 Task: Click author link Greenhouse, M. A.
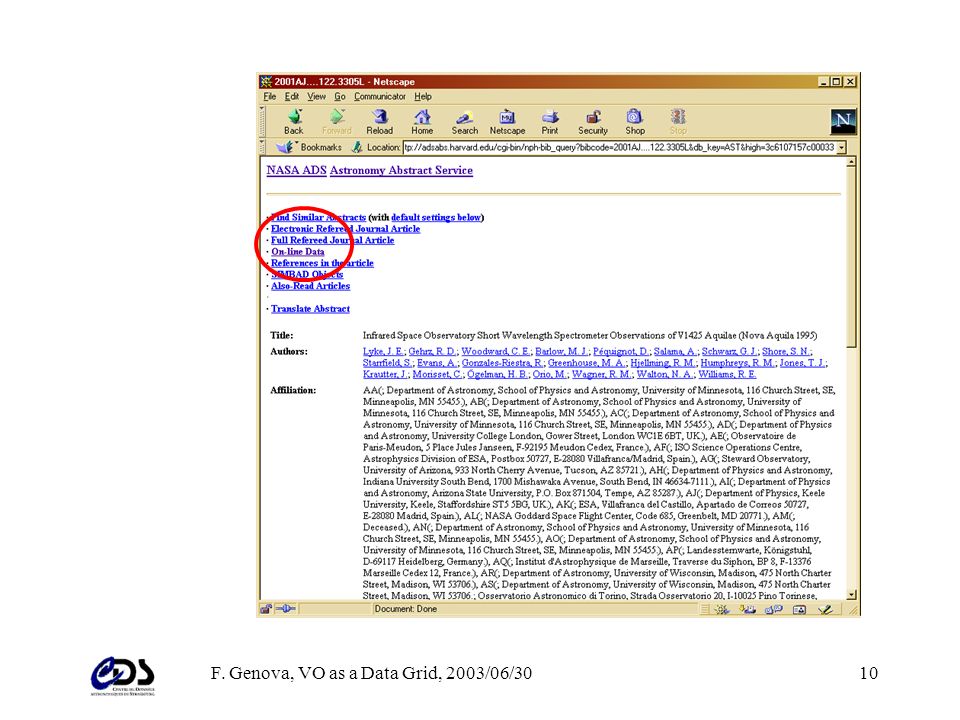587,363
